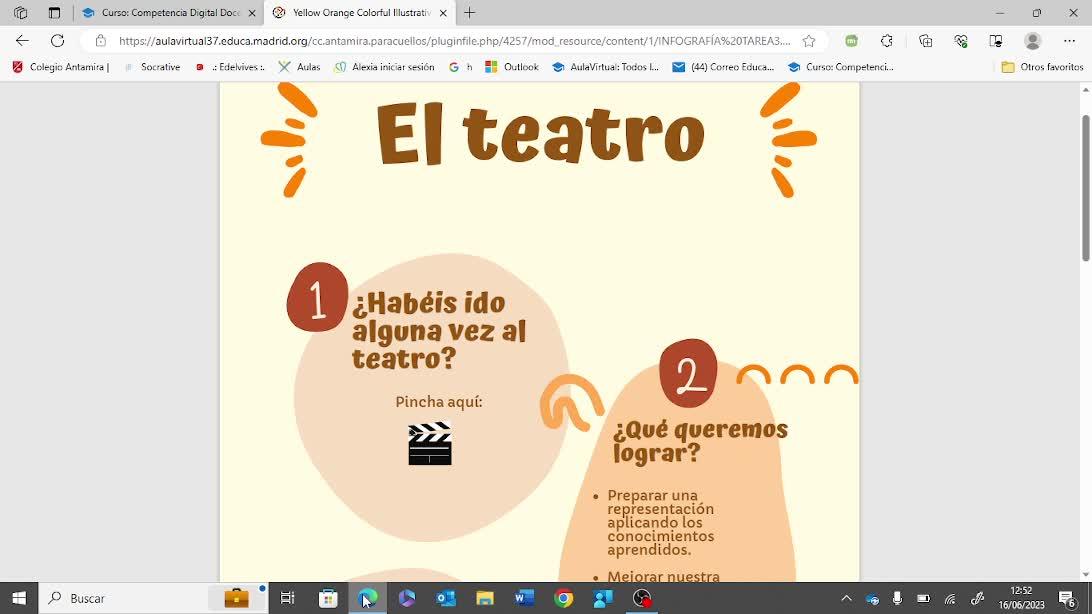
Task: Open the user profile avatar
Action: pos(1032,41)
